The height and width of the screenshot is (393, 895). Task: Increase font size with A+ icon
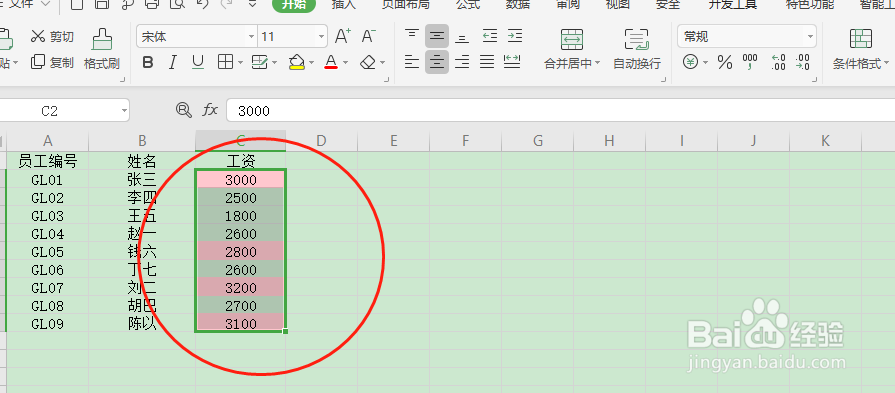tap(342, 37)
